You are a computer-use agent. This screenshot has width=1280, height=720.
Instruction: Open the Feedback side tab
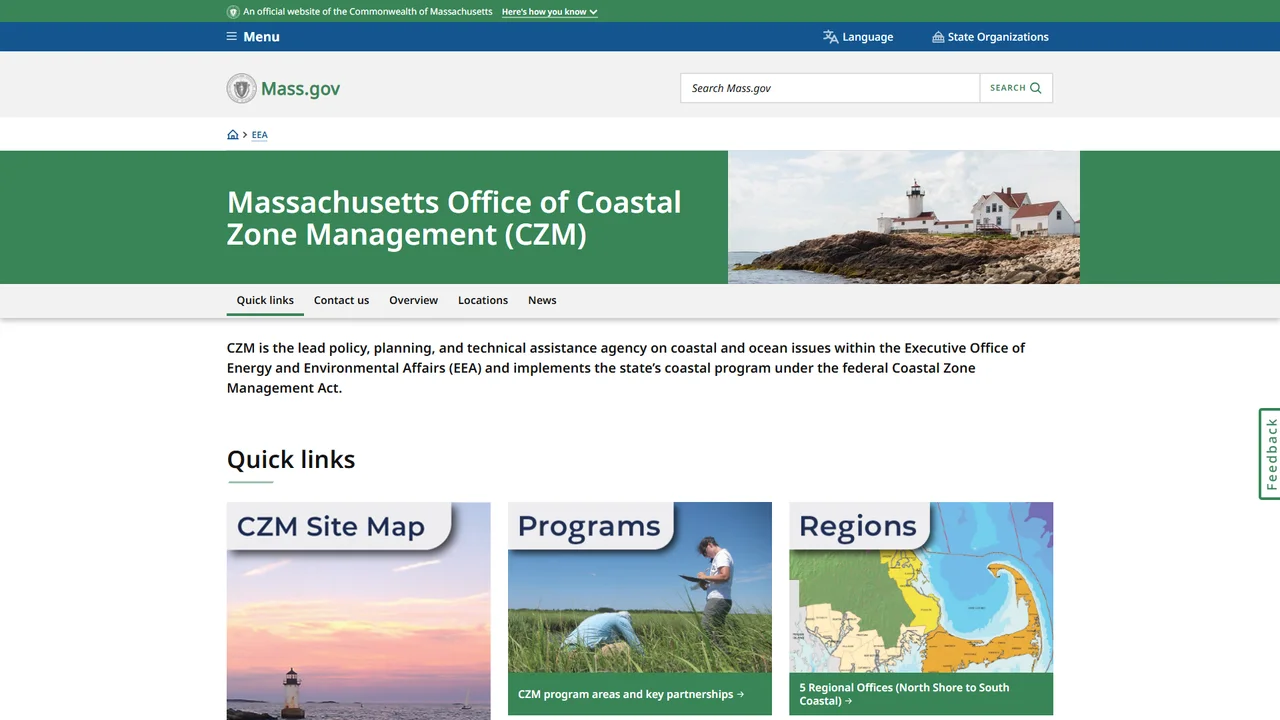pos(1269,454)
